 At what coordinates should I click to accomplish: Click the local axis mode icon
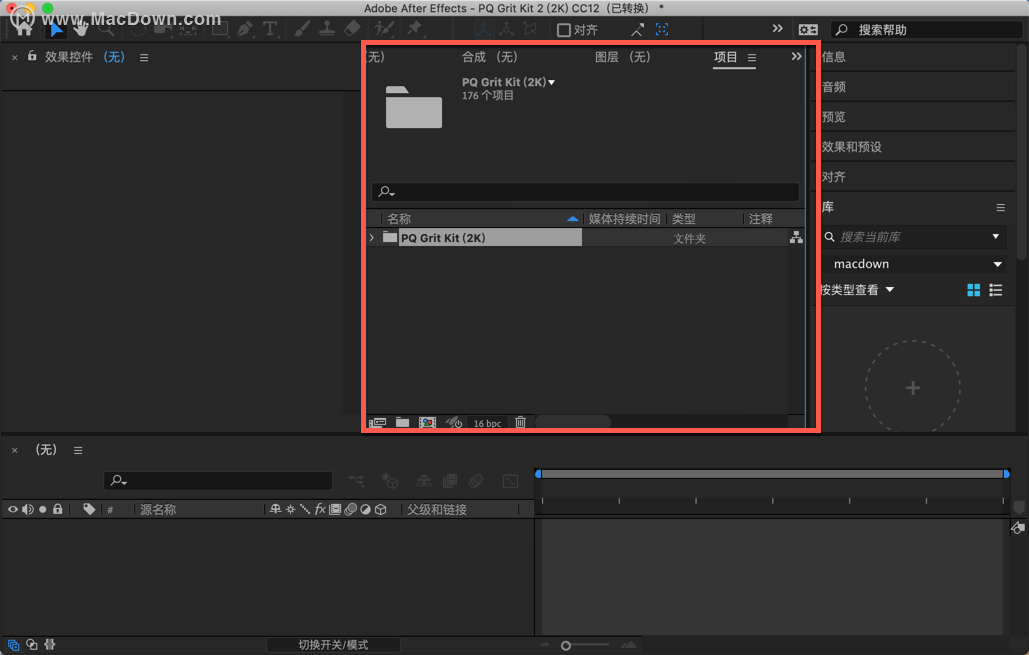click(x=484, y=29)
